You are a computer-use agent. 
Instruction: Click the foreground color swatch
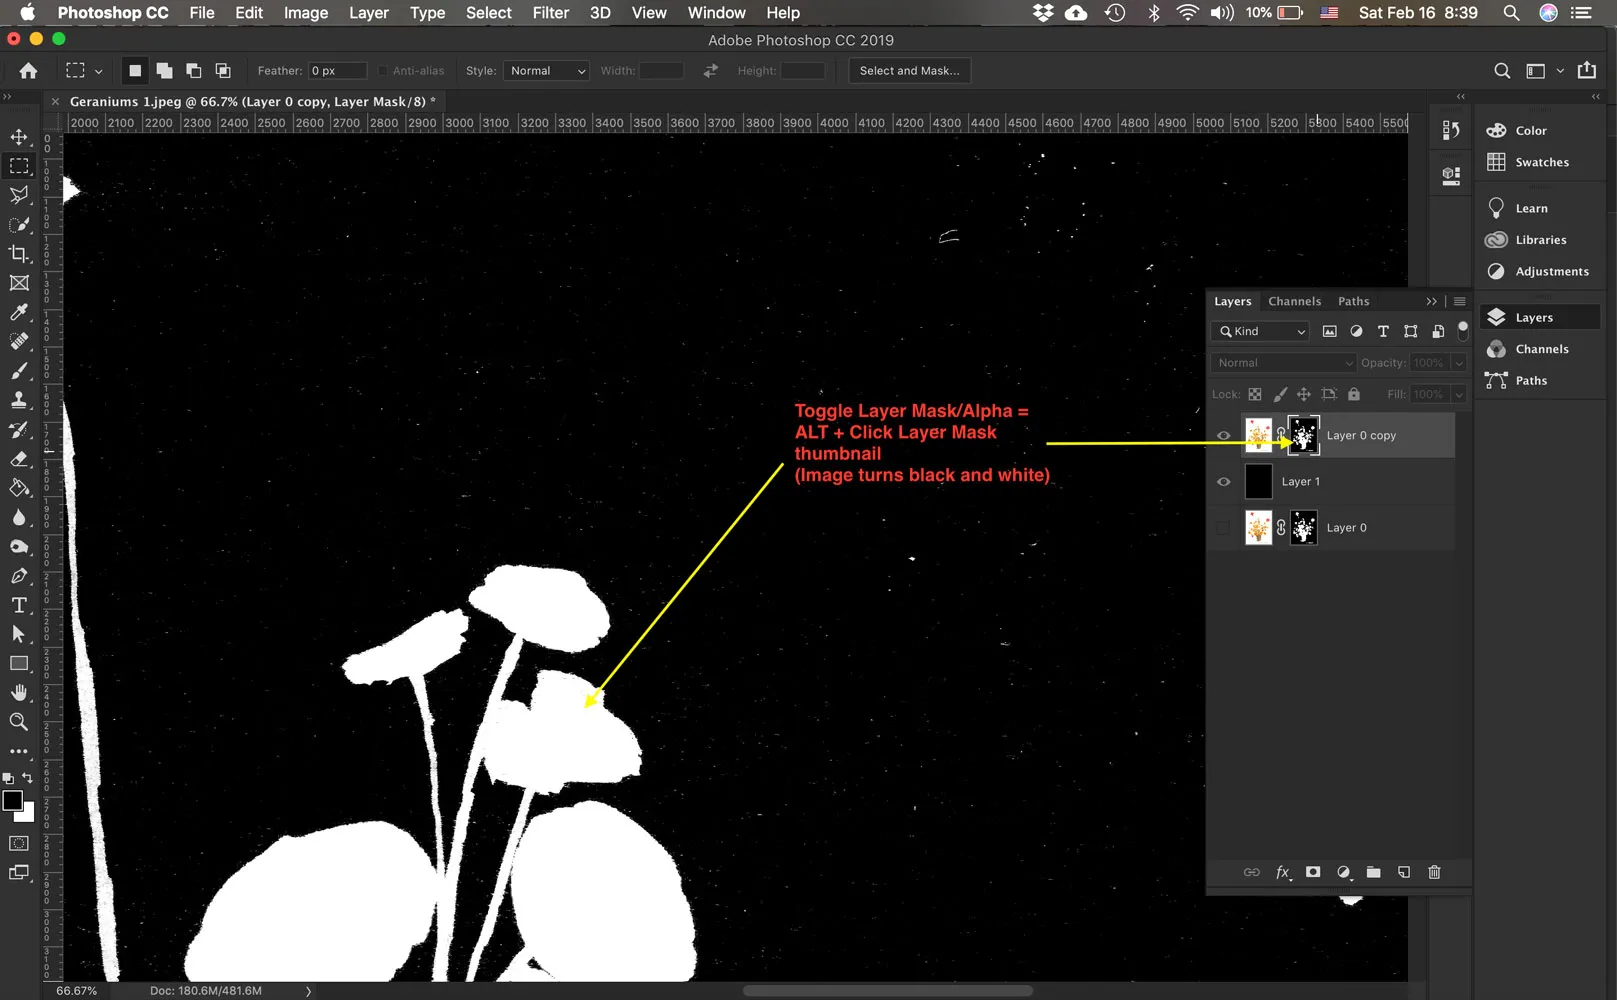pos(12,801)
